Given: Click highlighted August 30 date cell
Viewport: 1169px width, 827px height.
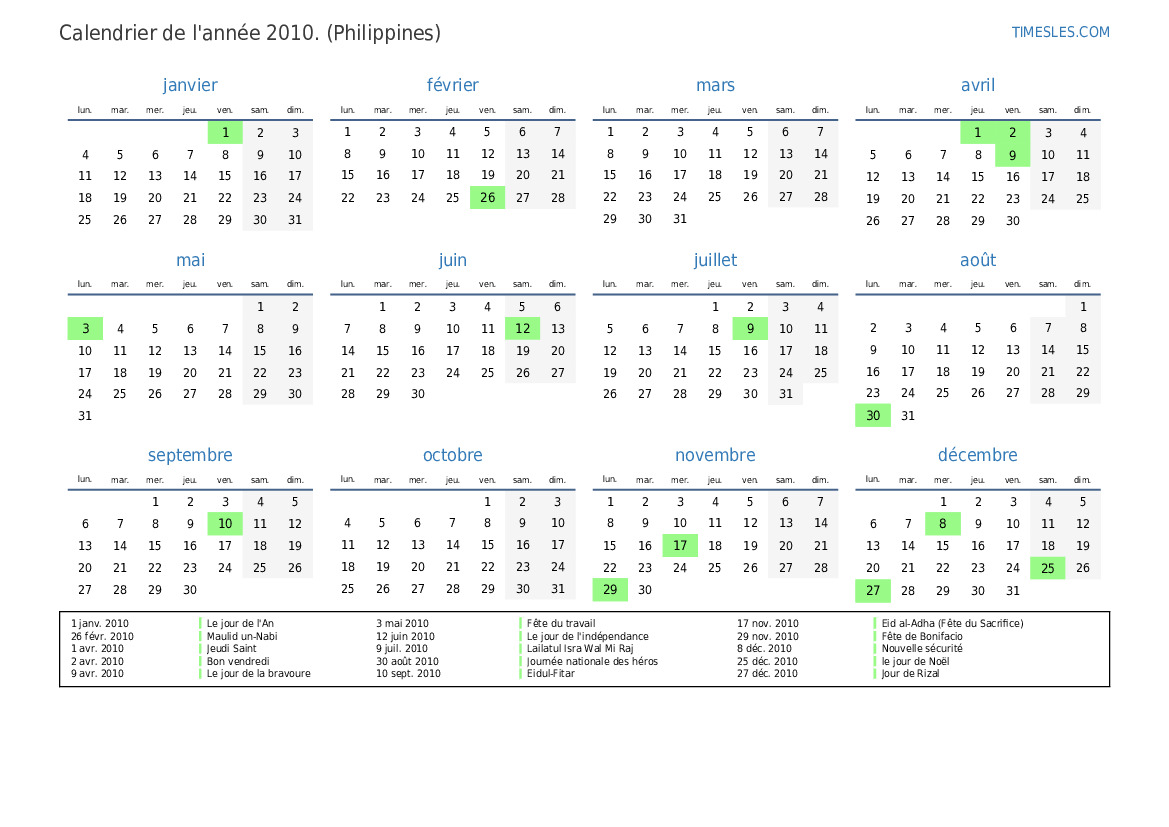Looking at the screenshot, I should (x=872, y=416).
